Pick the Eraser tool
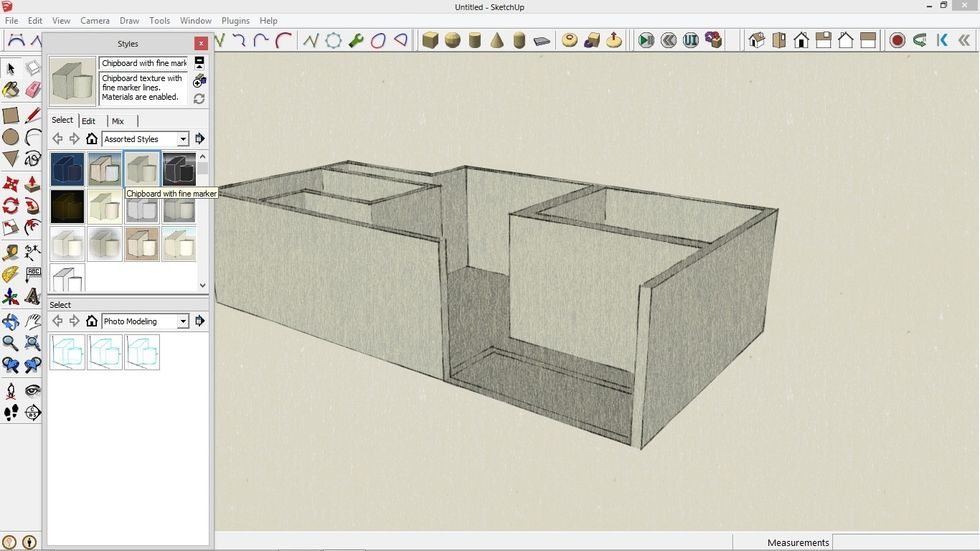The width and height of the screenshot is (980, 551). (33, 90)
